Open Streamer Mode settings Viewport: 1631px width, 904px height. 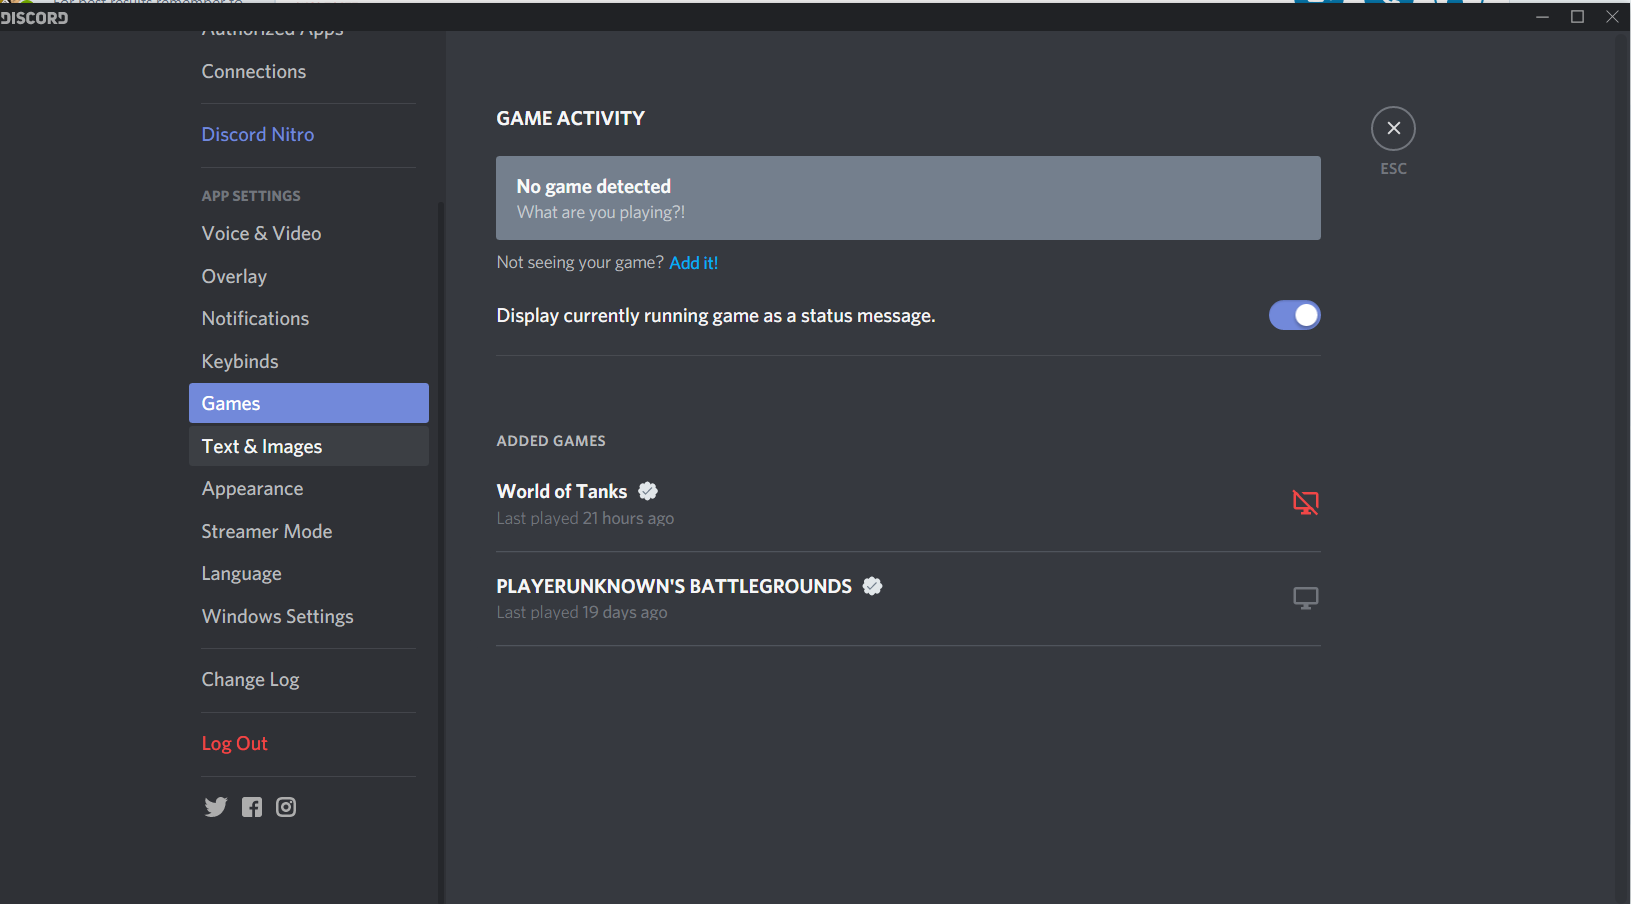click(308, 532)
